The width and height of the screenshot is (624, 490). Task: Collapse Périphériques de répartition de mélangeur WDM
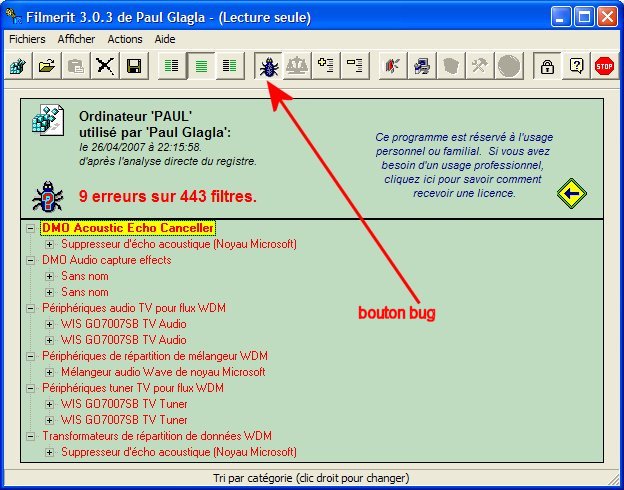(x=30, y=356)
